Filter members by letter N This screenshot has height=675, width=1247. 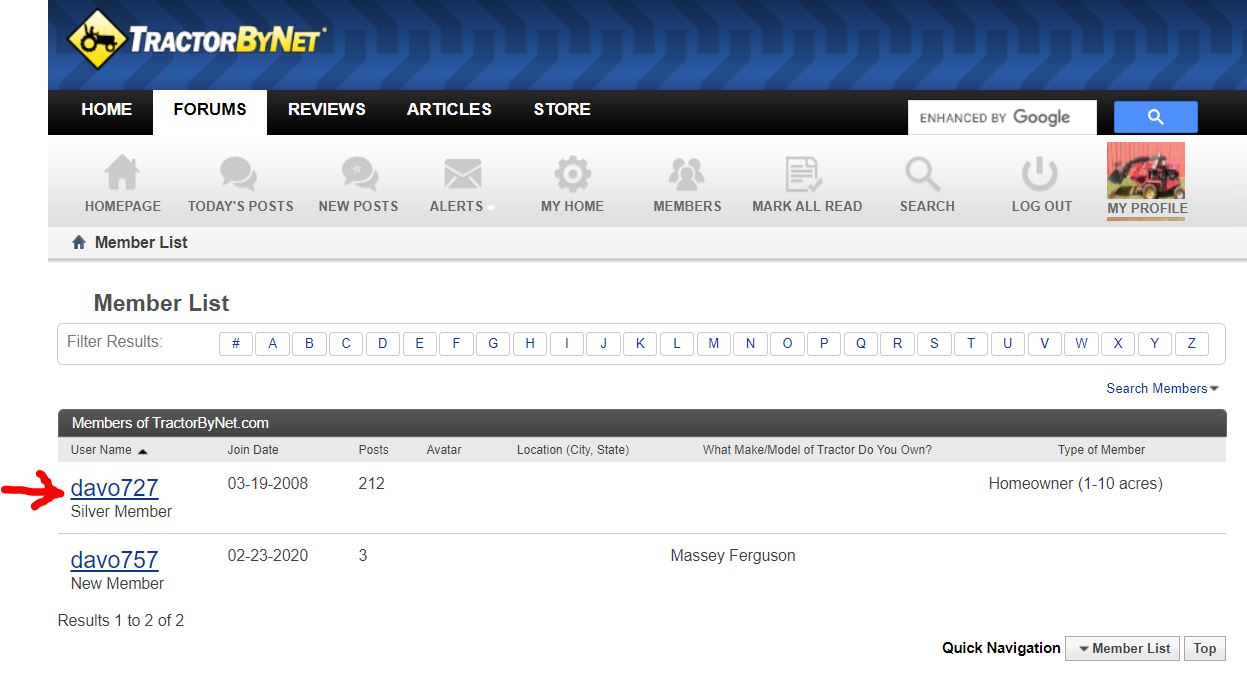click(750, 344)
